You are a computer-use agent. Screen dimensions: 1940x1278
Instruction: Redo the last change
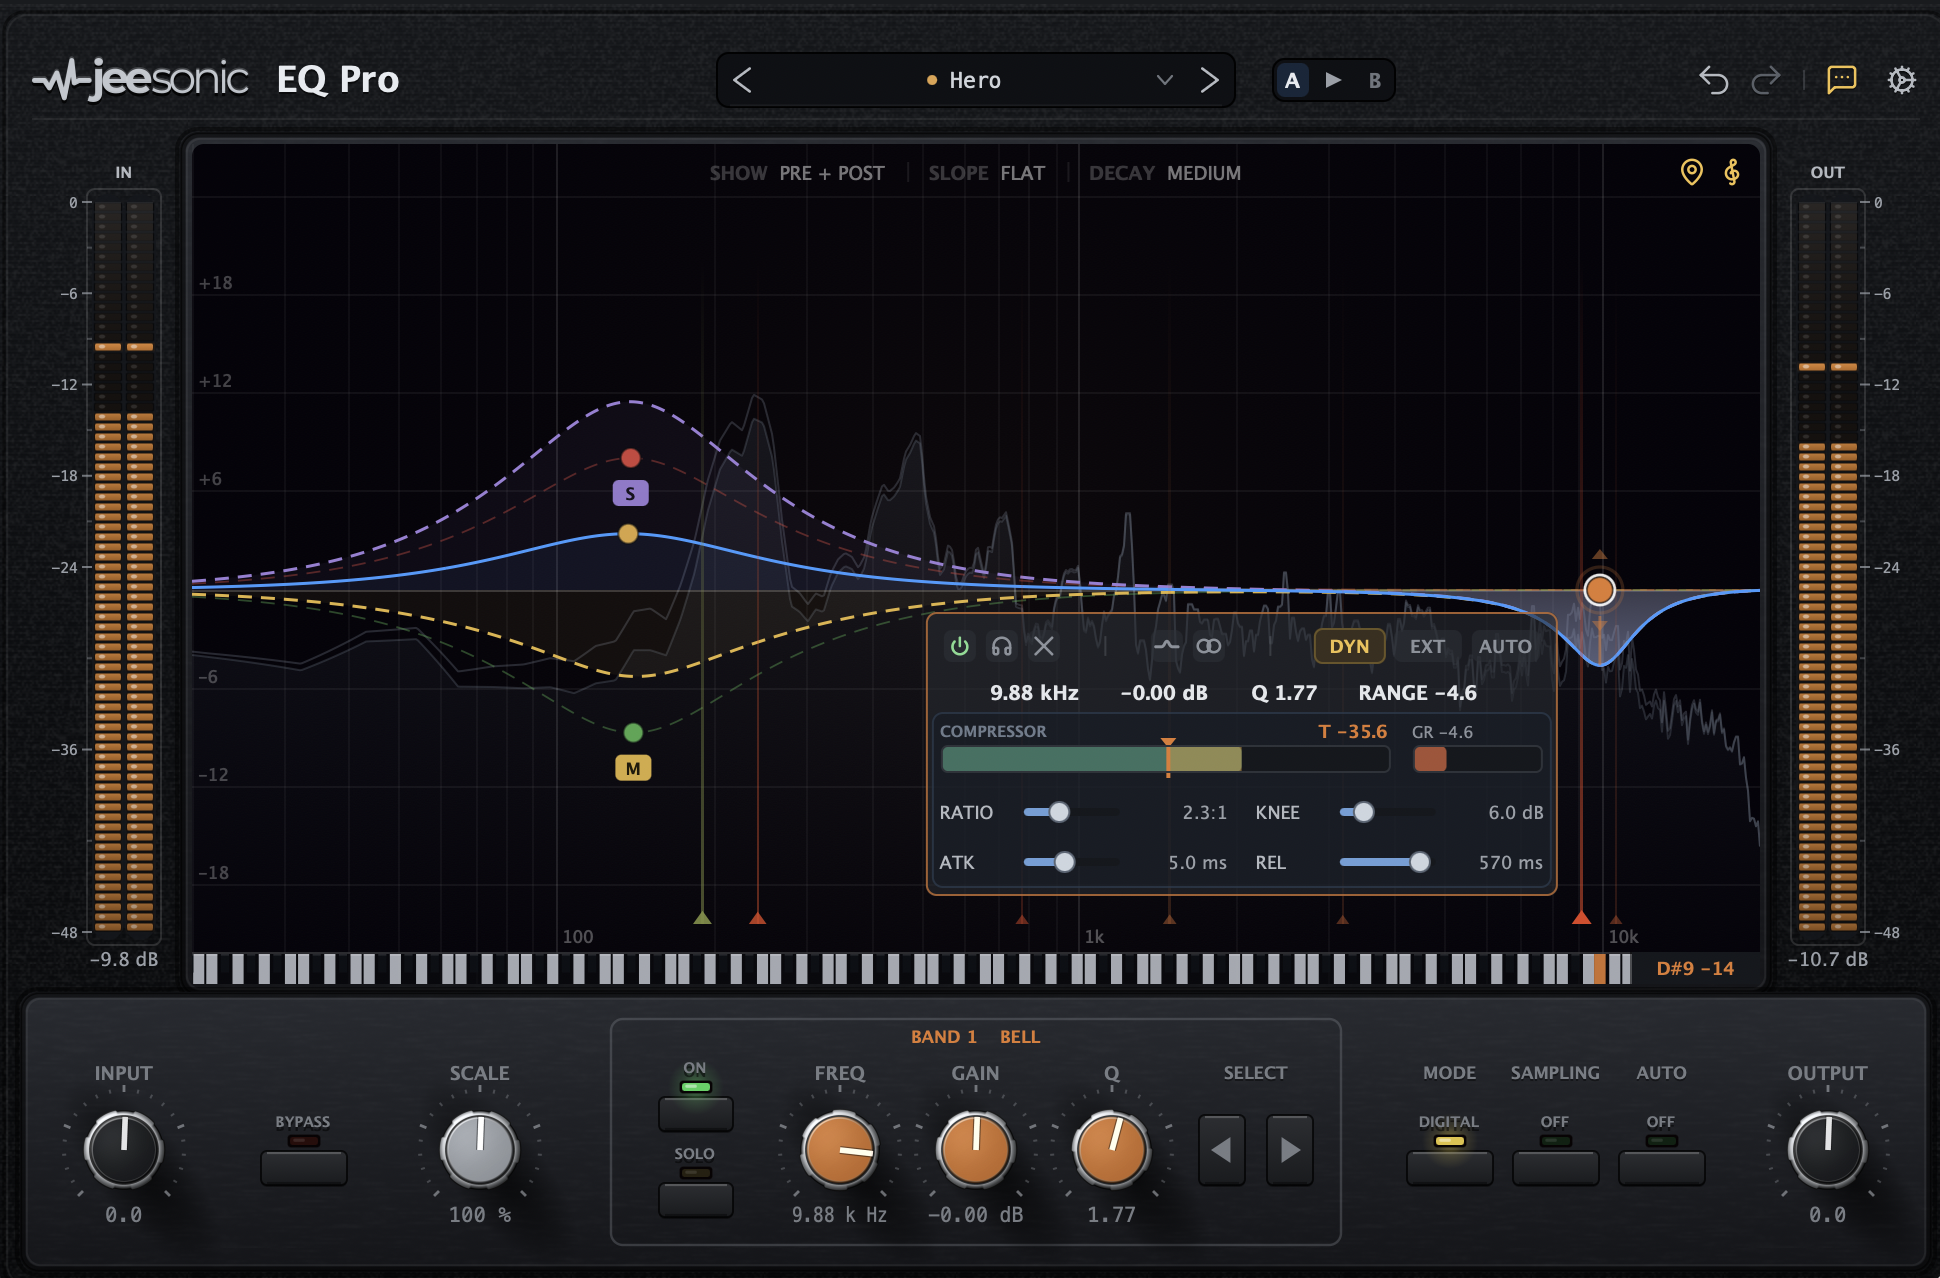pos(1766,80)
